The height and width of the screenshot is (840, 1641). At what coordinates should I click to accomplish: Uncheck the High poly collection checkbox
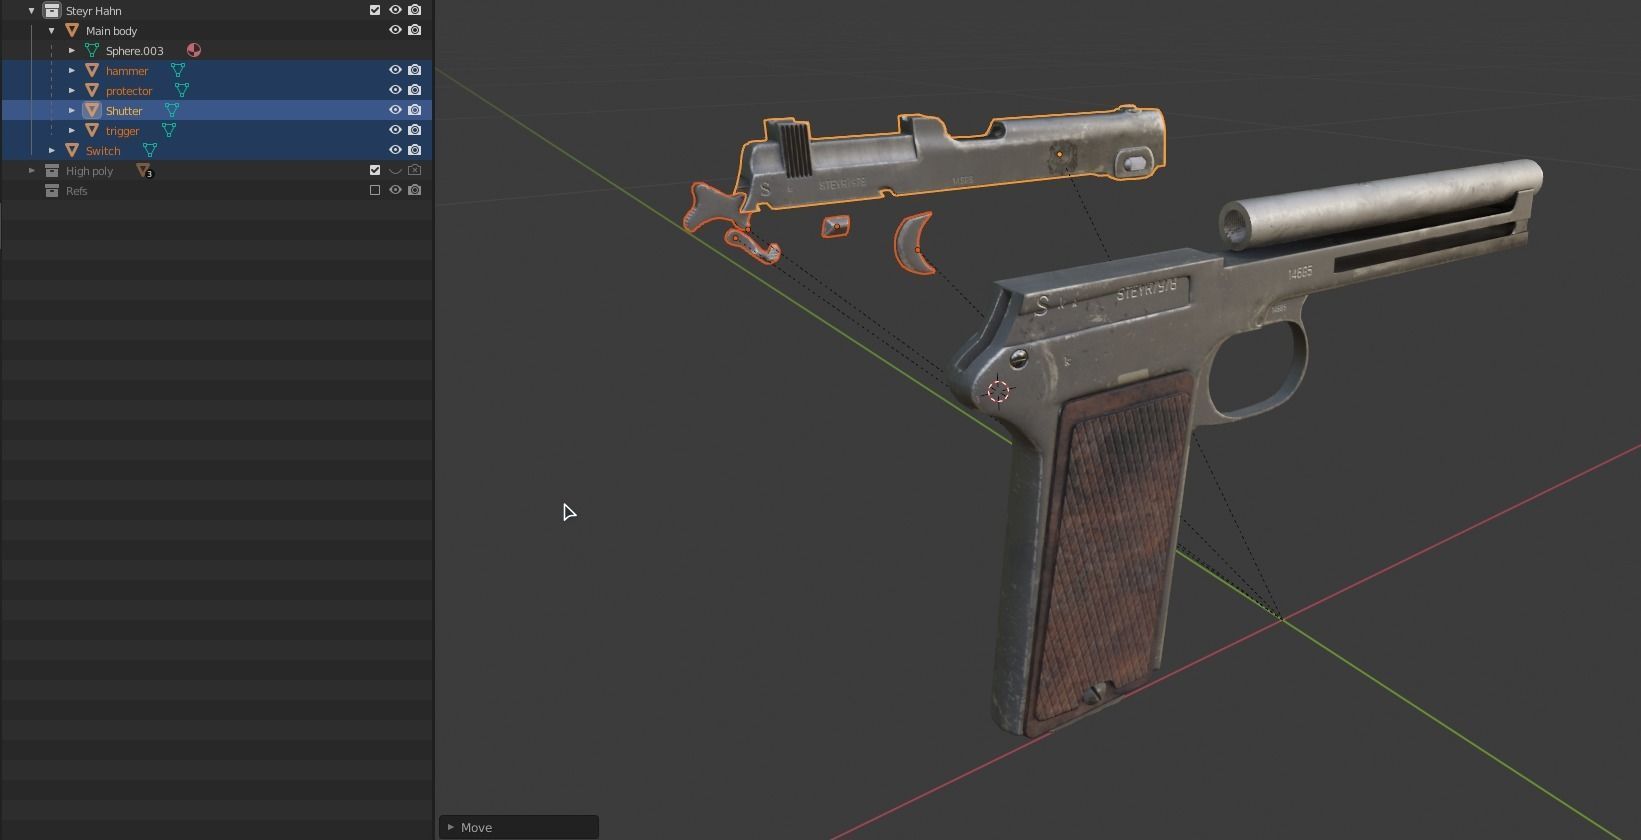click(x=375, y=170)
